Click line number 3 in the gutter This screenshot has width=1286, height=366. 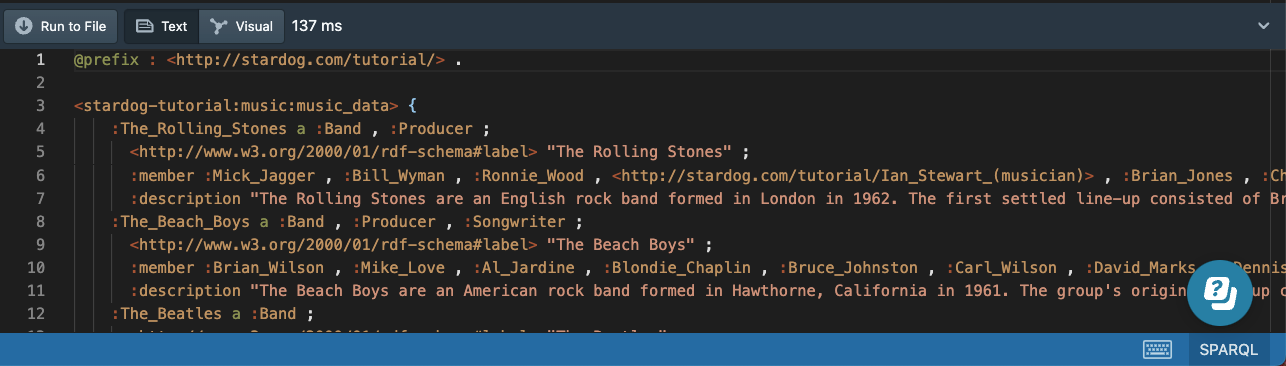[x=40, y=105]
